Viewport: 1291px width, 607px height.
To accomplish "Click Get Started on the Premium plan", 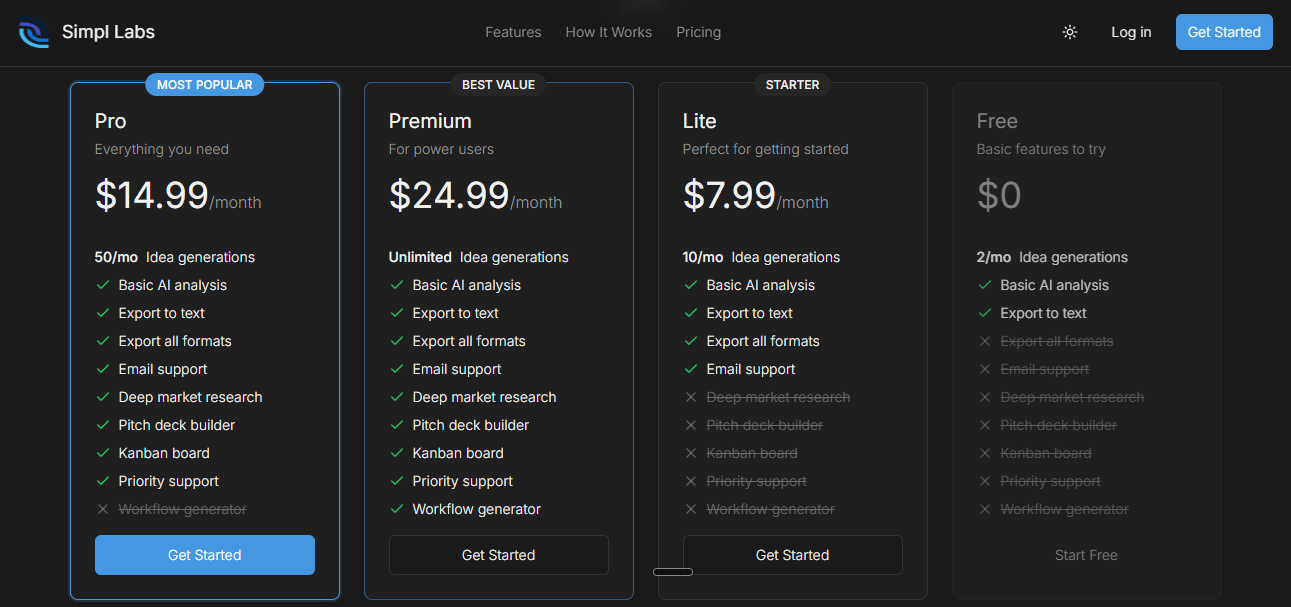I will click(498, 555).
